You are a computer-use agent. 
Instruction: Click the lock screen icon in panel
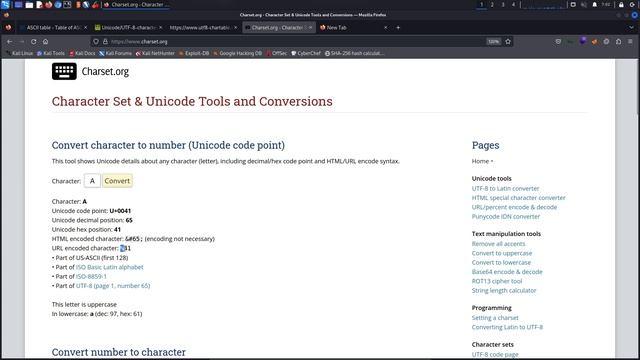tap(621, 5)
